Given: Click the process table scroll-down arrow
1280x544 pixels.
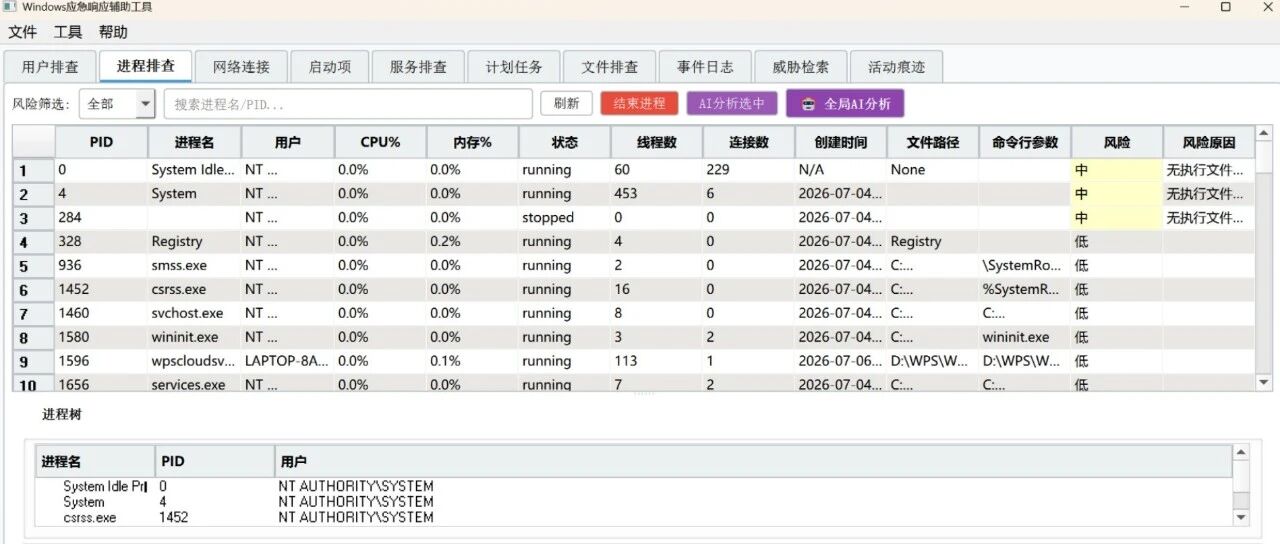Looking at the screenshot, I should point(1264,382).
